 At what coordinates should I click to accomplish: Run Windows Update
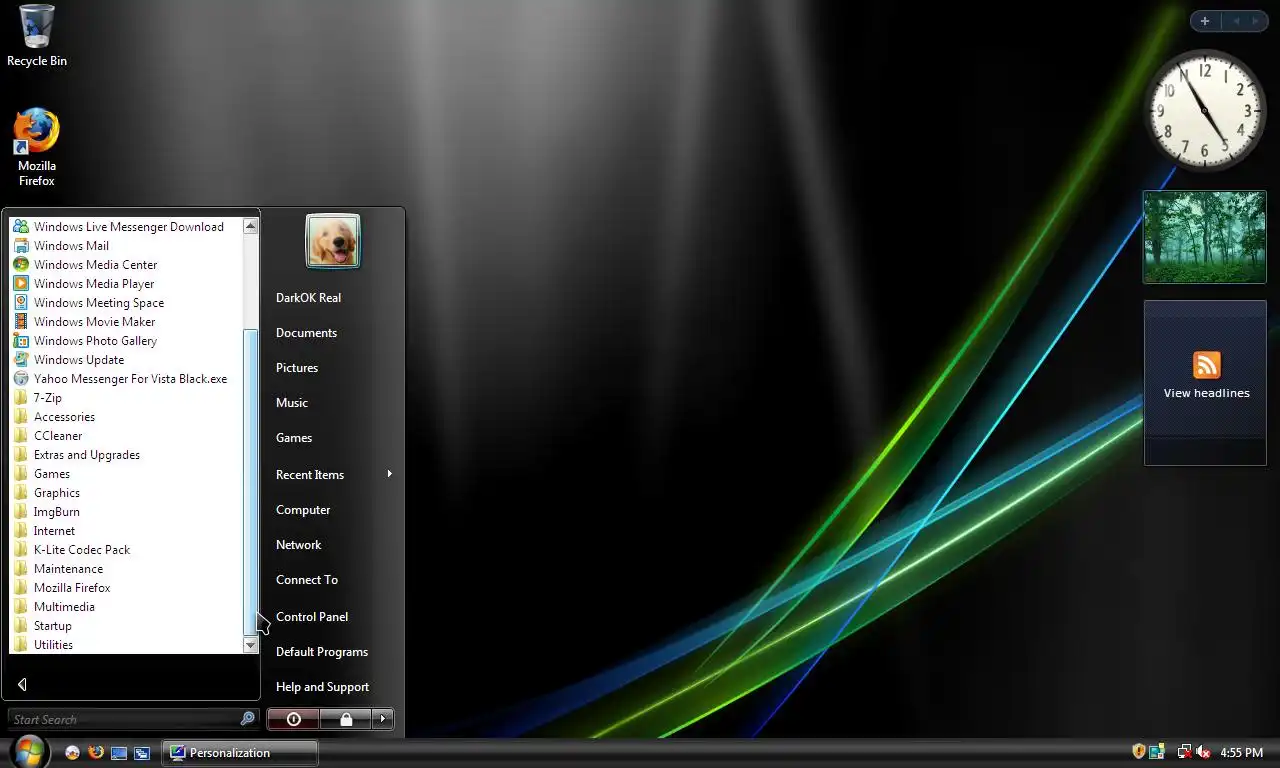tap(68, 360)
